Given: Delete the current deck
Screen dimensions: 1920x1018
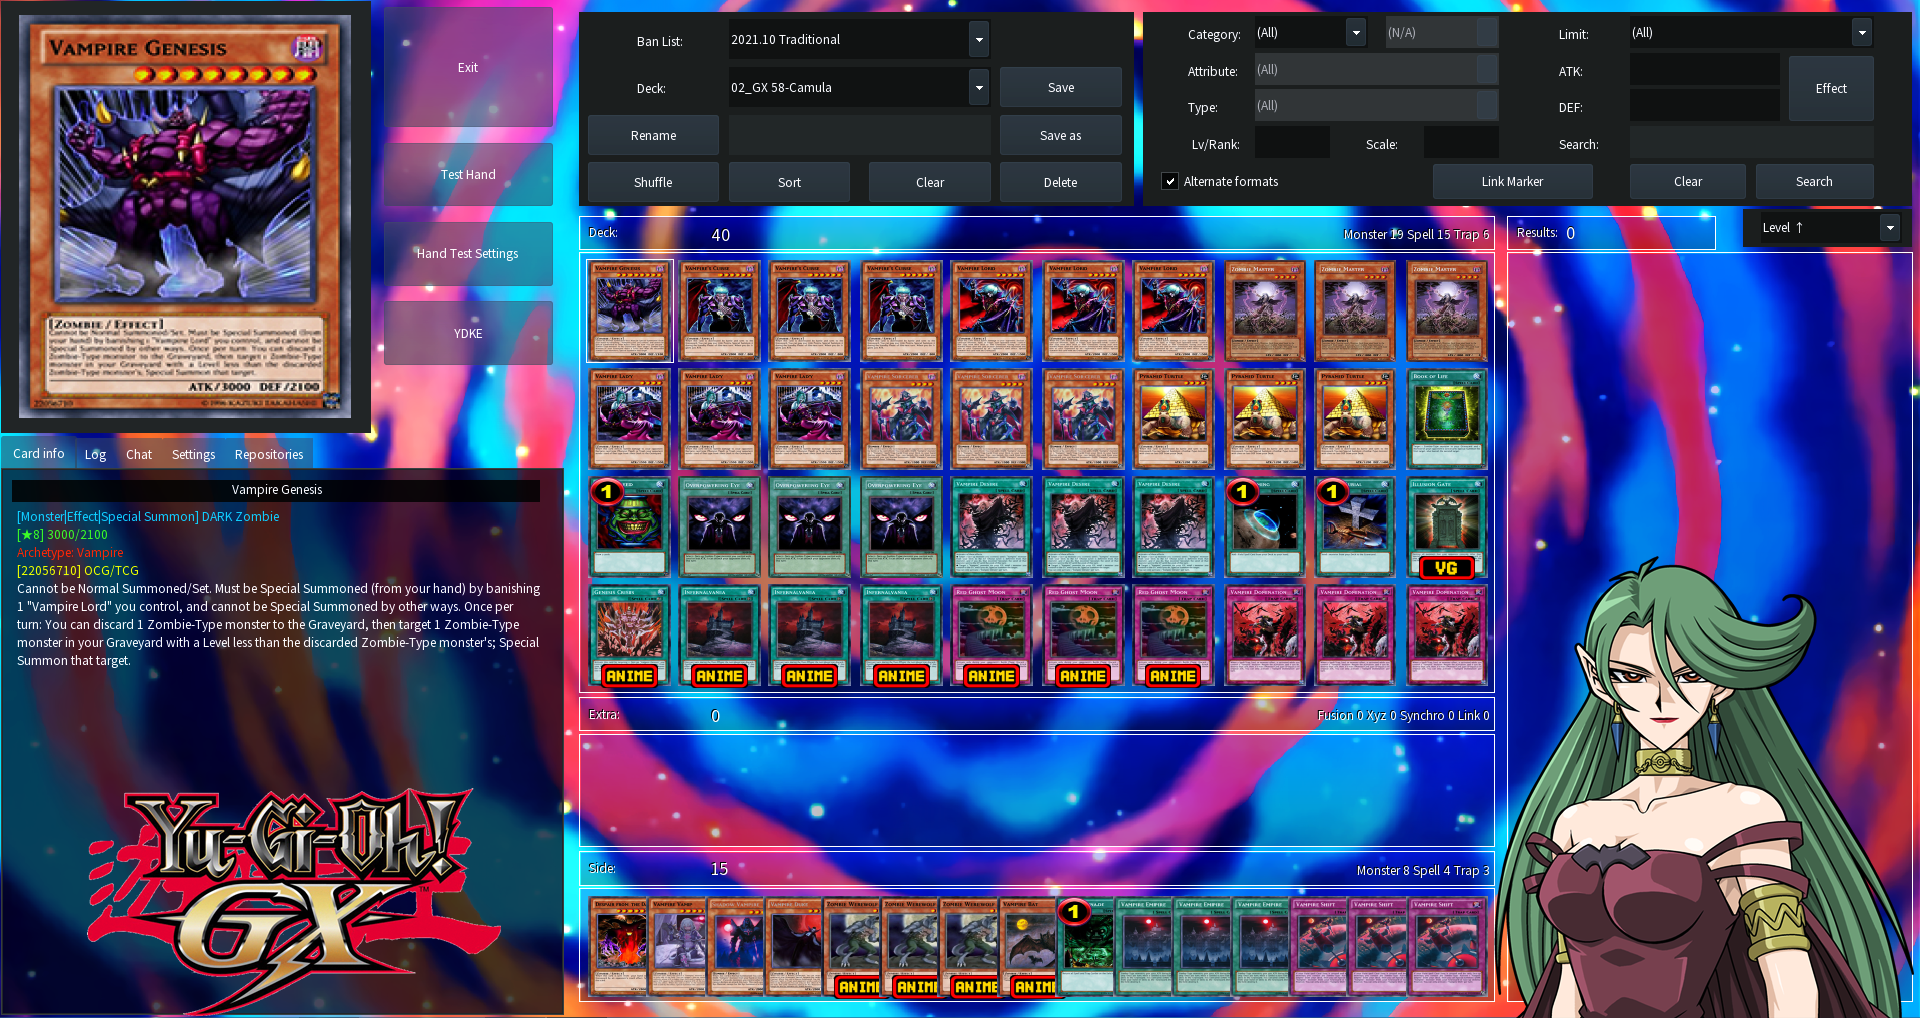Looking at the screenshot, I should pos(1060,183).
